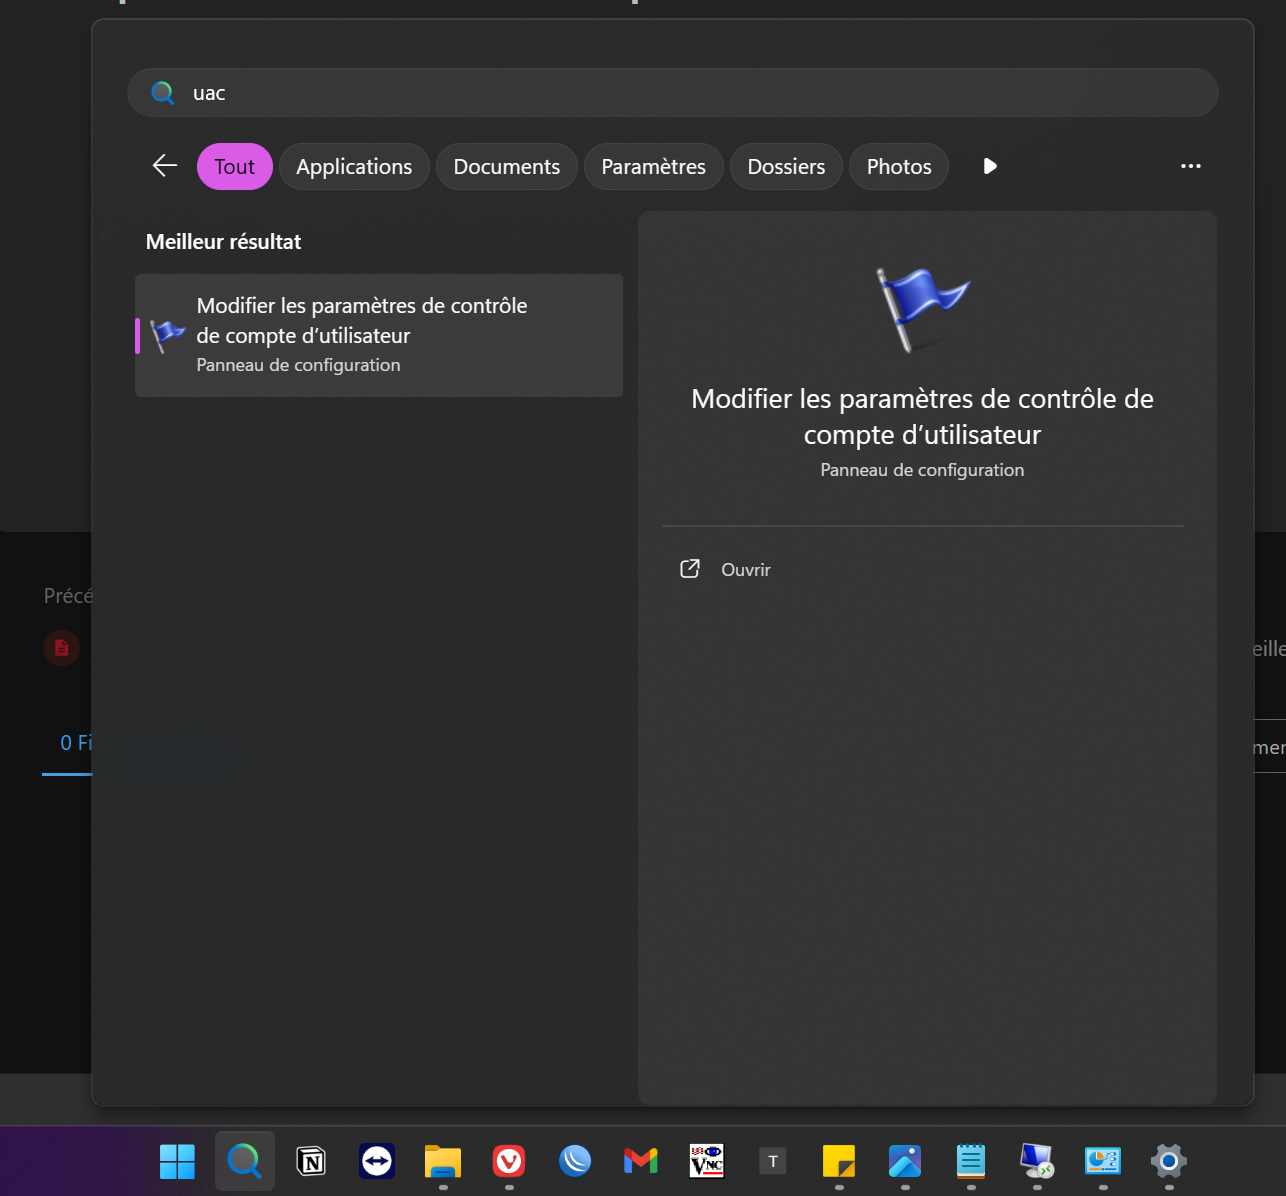
Task: Open the gray "T" app in the taskbar
Action: [773, 1161]
